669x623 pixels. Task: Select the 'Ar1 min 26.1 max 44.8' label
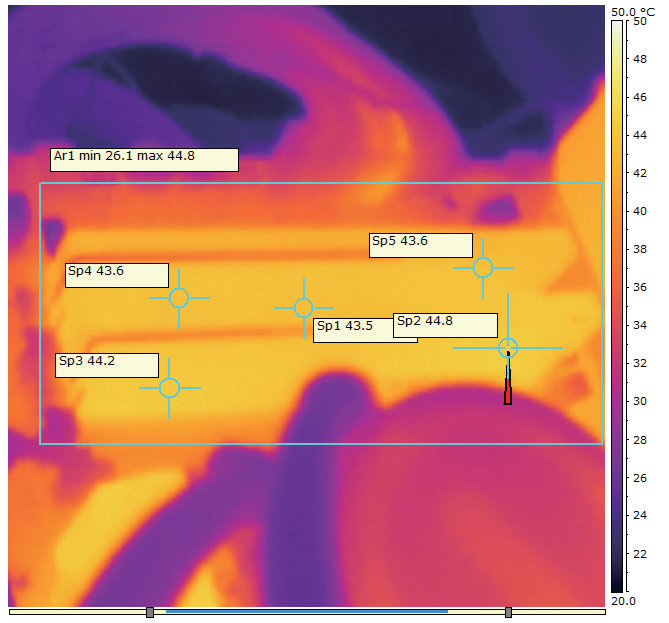coord(144,160)
